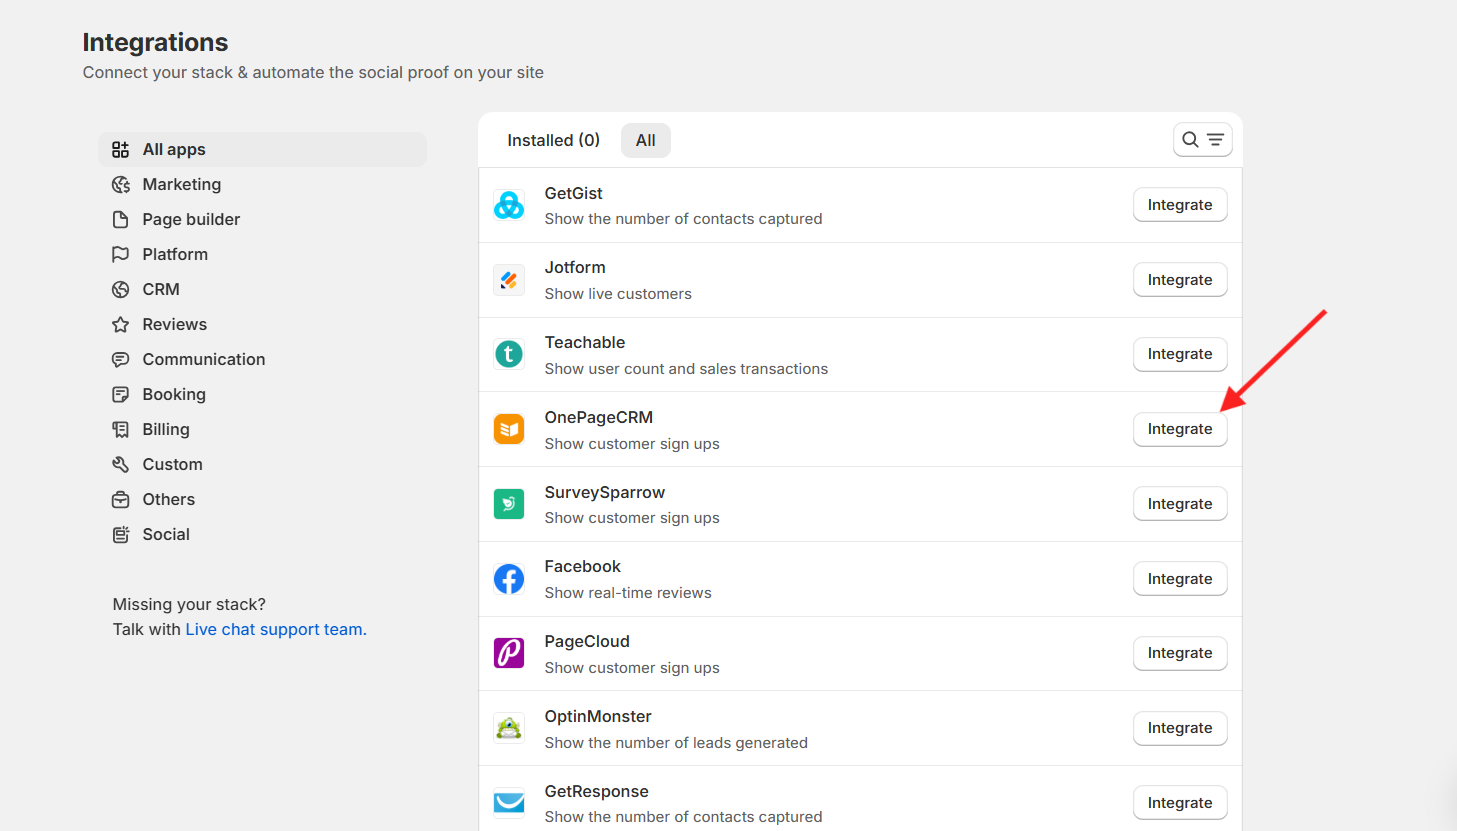Screen dimensions: 1457x831
Task: Show Communication integrations
Action: 263,360
